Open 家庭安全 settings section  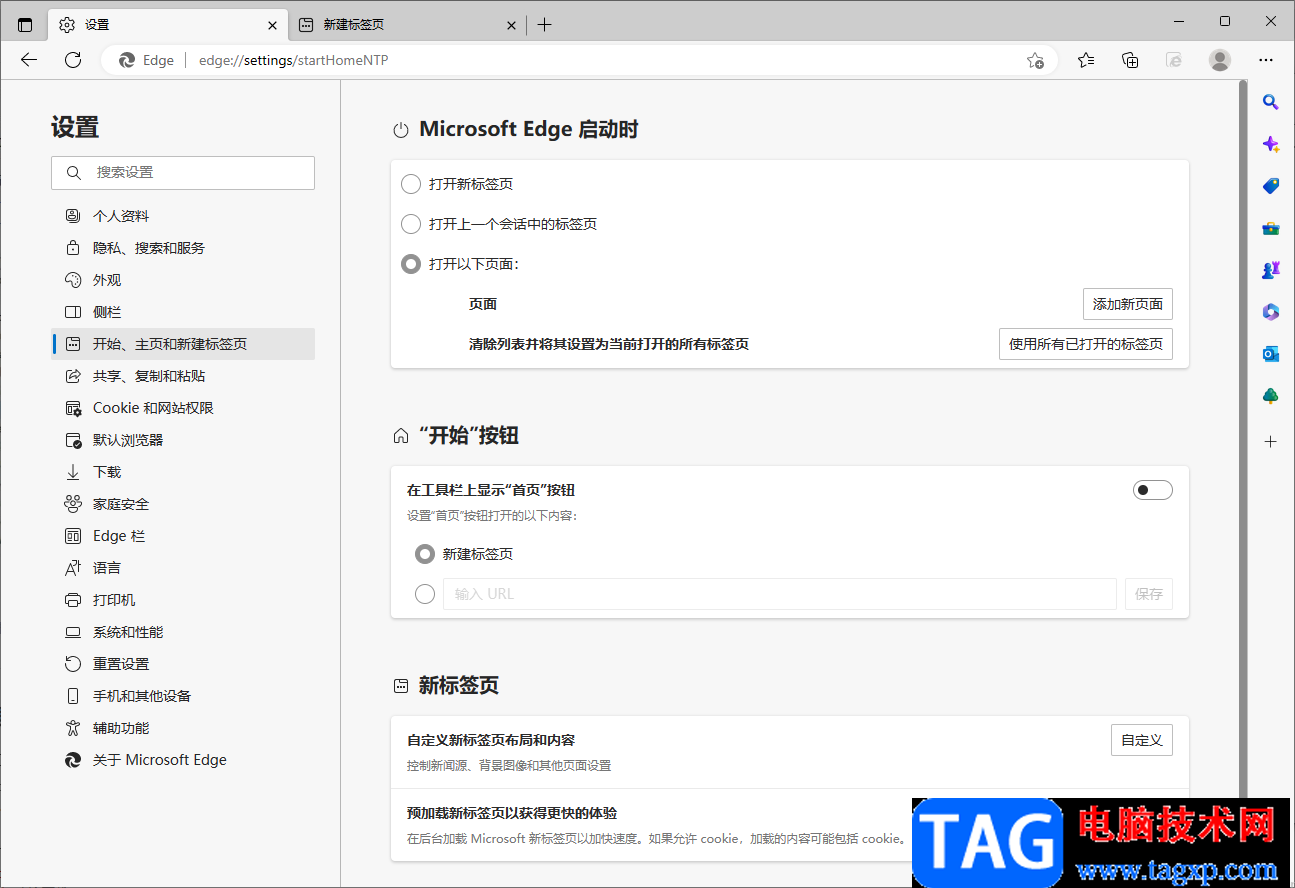click(183, 504)
